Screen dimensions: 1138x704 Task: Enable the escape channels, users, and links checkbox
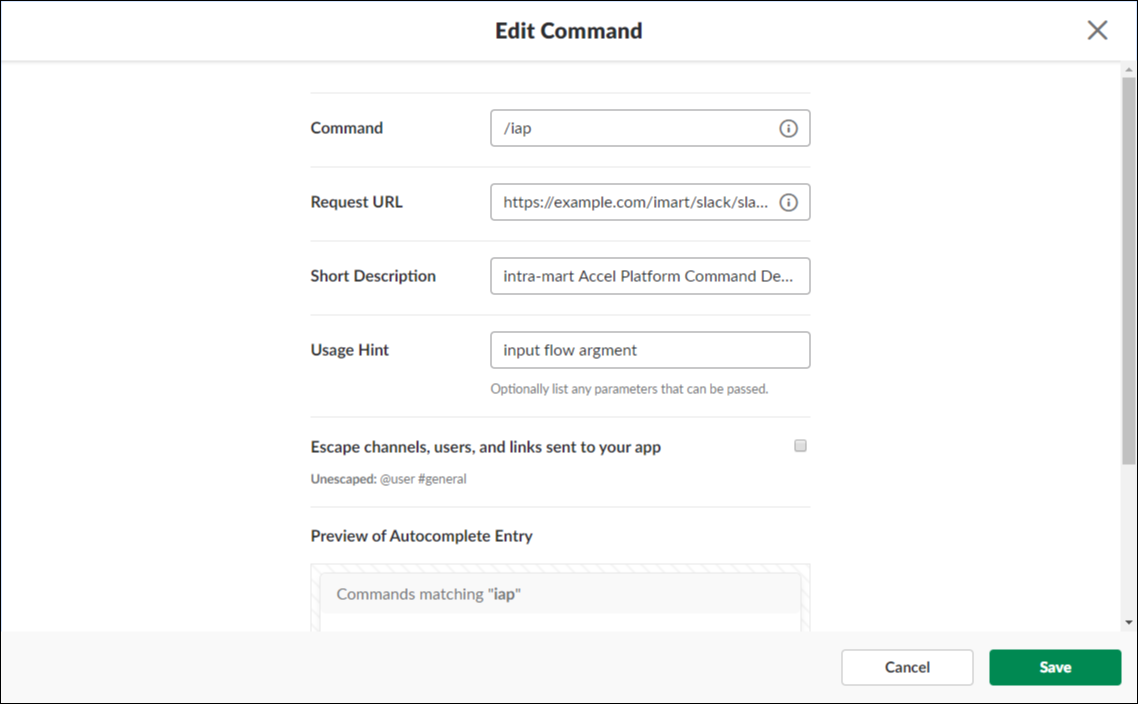[800, 446]
